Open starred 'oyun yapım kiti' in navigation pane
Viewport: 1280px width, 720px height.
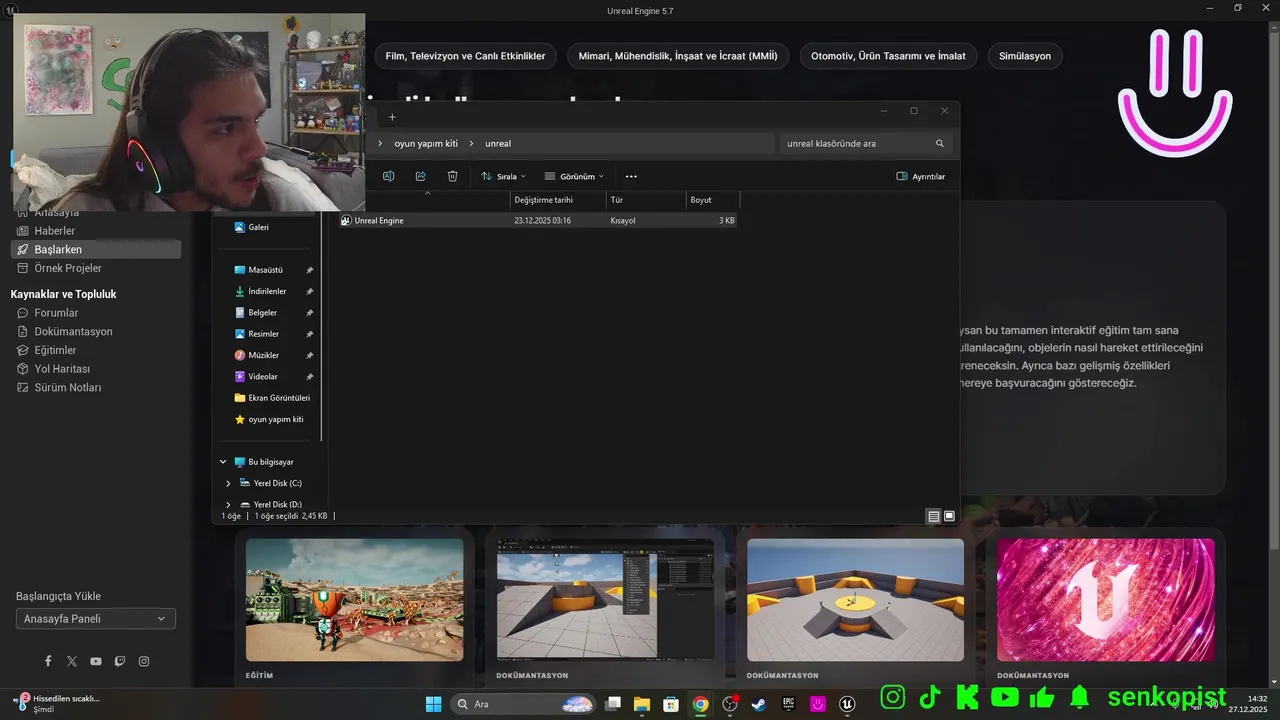coord(269,419)
